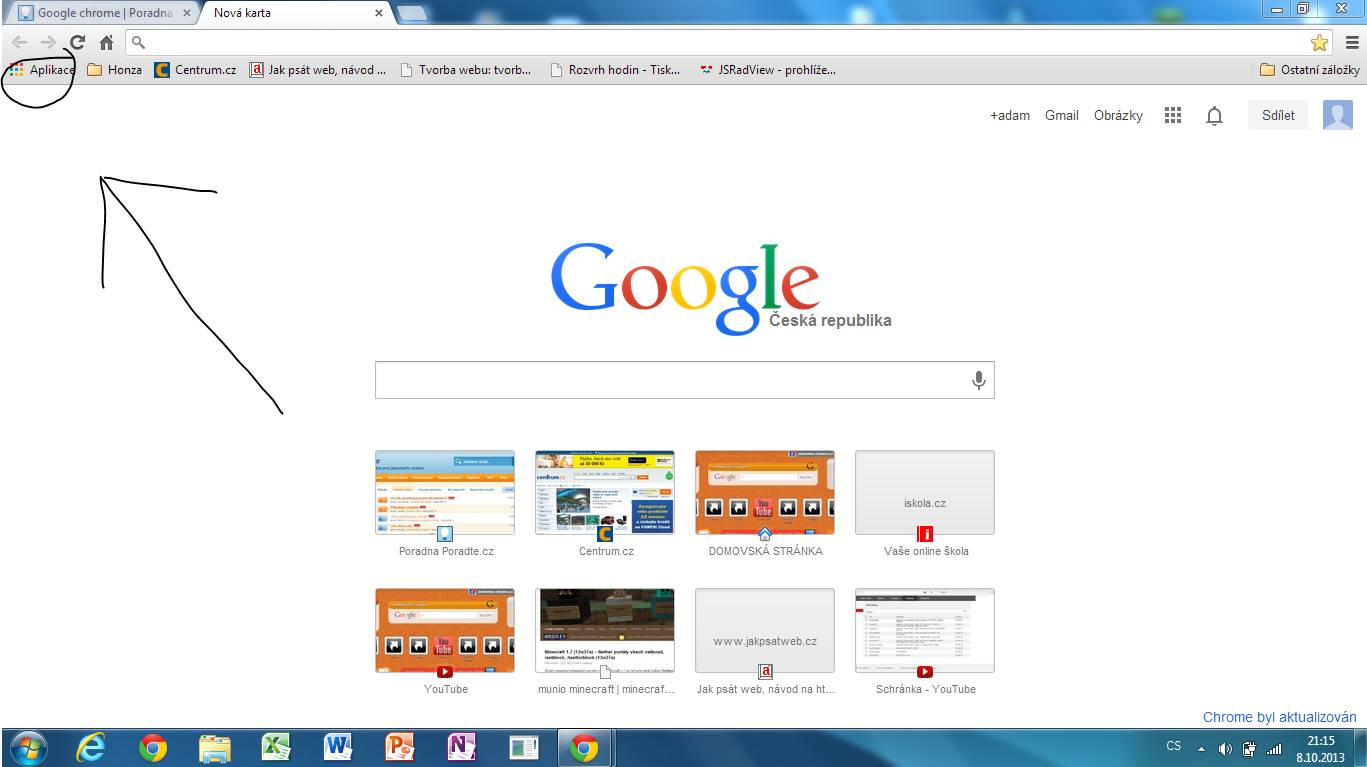This screenshot has height=767, width=1367.
Task: Open the power plug tray icon
Action: tap(1250, 748)
